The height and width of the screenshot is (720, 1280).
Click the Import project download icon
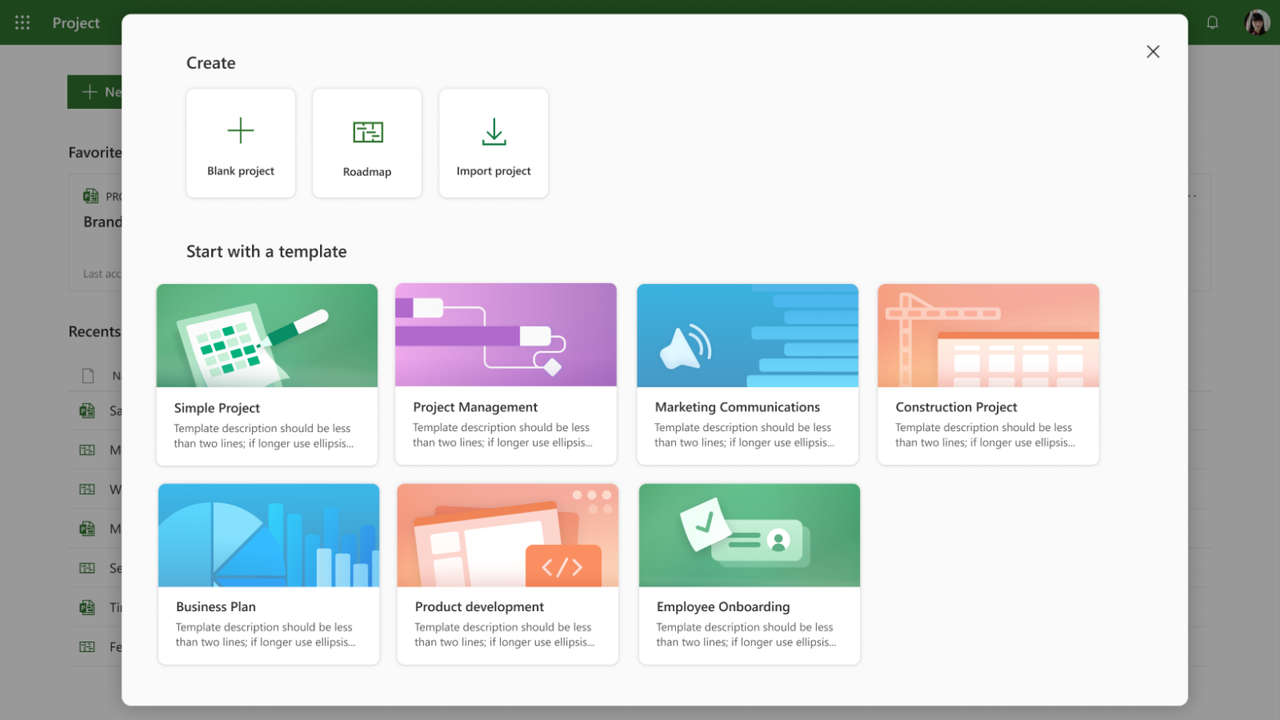pos(493,131)
